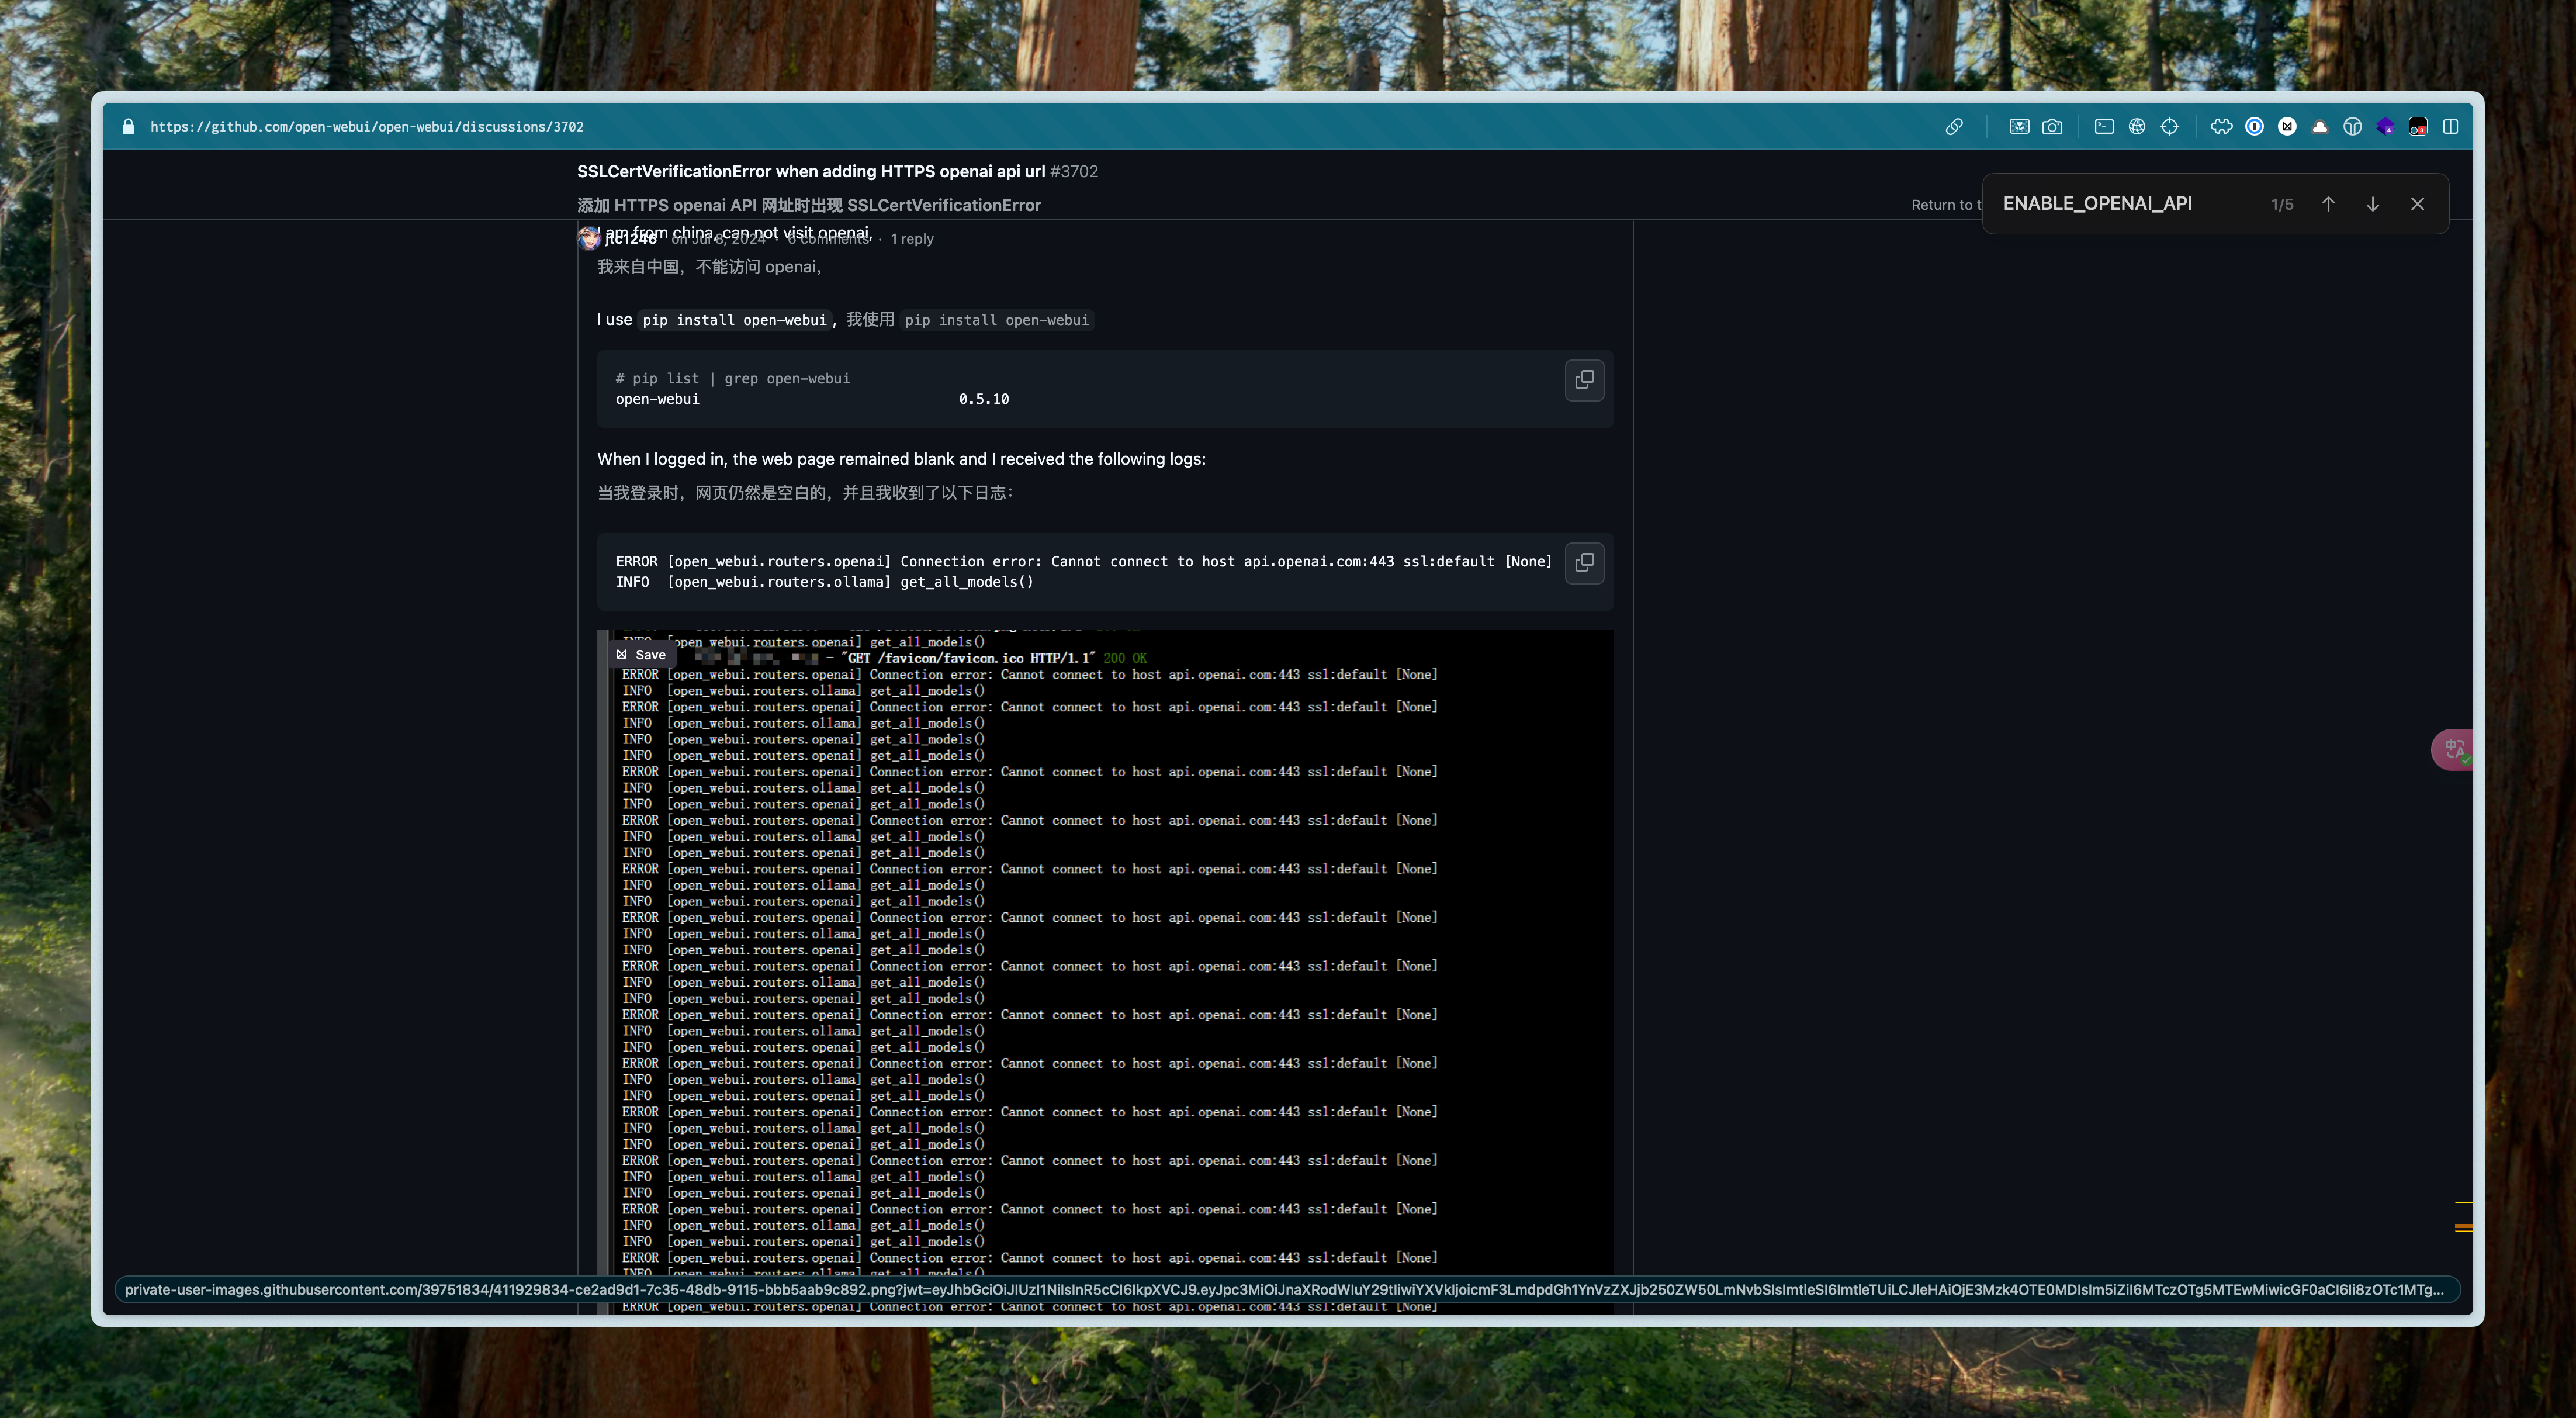Image resolution: width=2576 pixels, height=1418 pixels.
Task: Click the copy link chain icon
Action: (1954, 127)
